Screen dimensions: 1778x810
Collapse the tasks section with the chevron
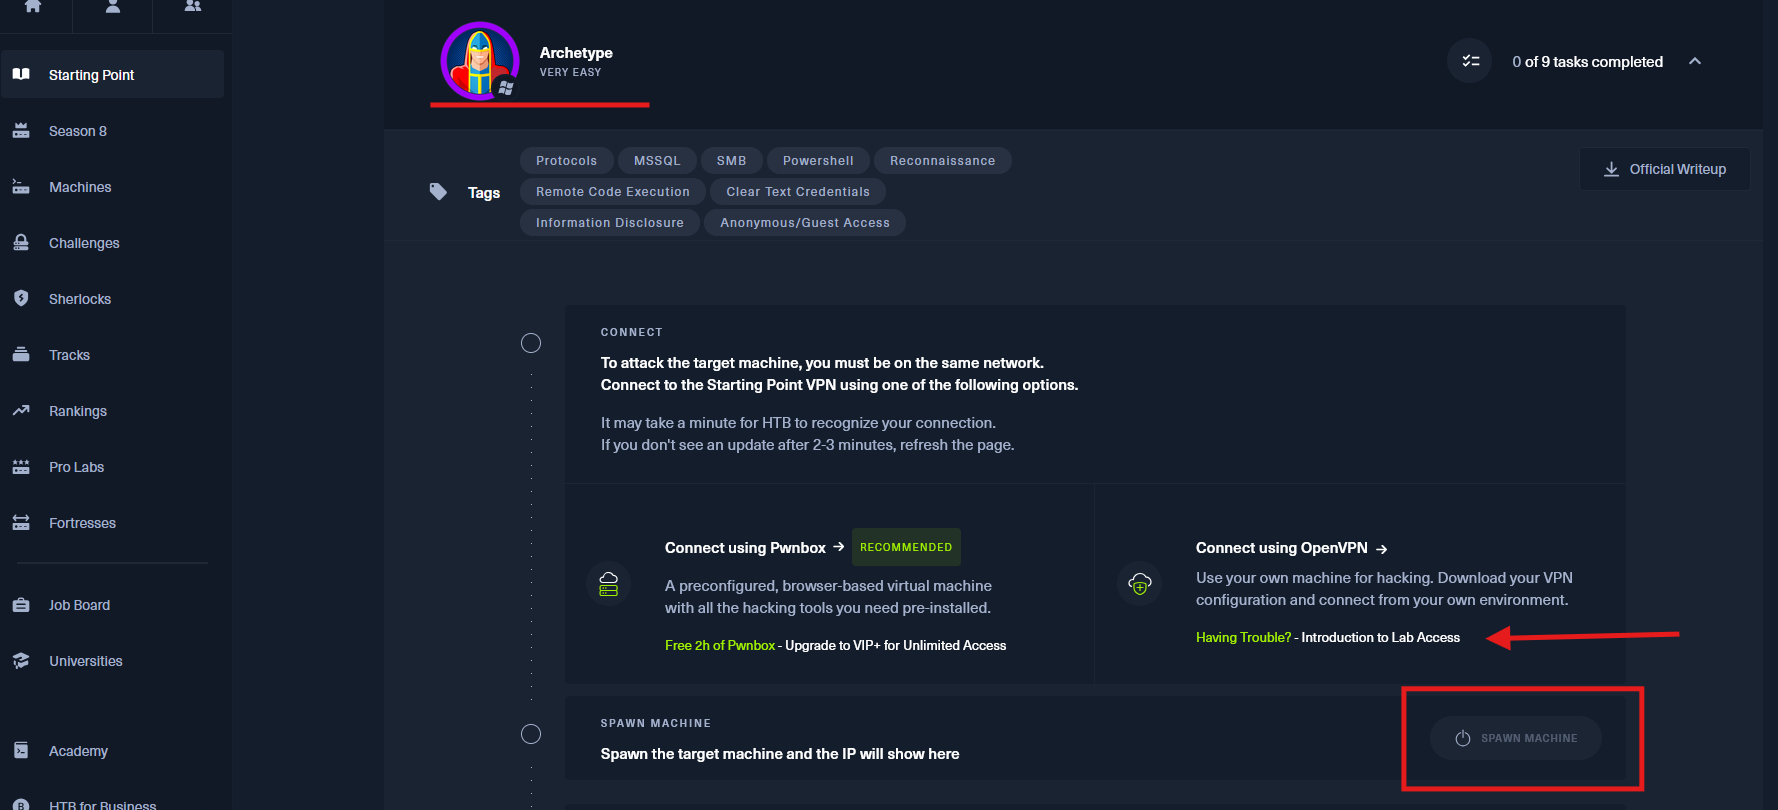(x=1695, y=61)
